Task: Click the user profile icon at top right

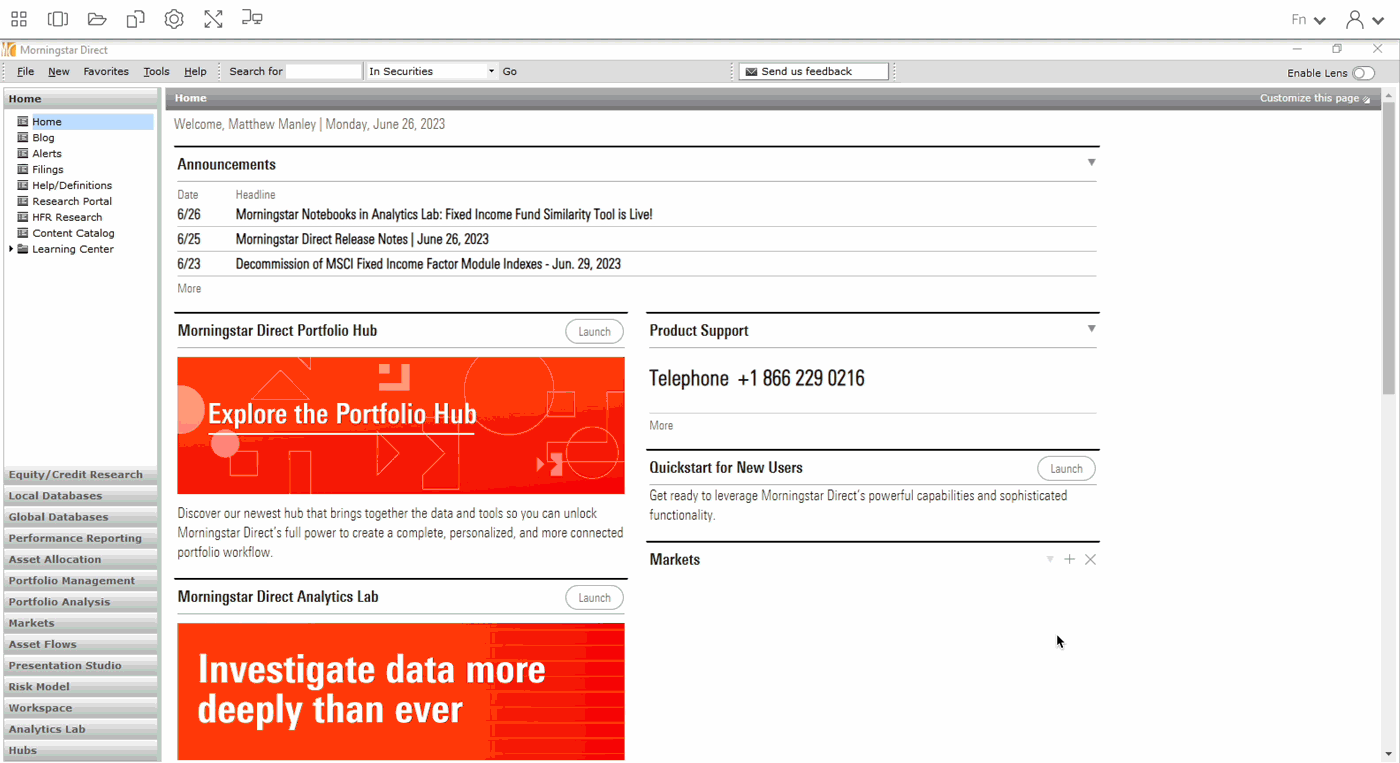Action: click(x=1355, y=20)
